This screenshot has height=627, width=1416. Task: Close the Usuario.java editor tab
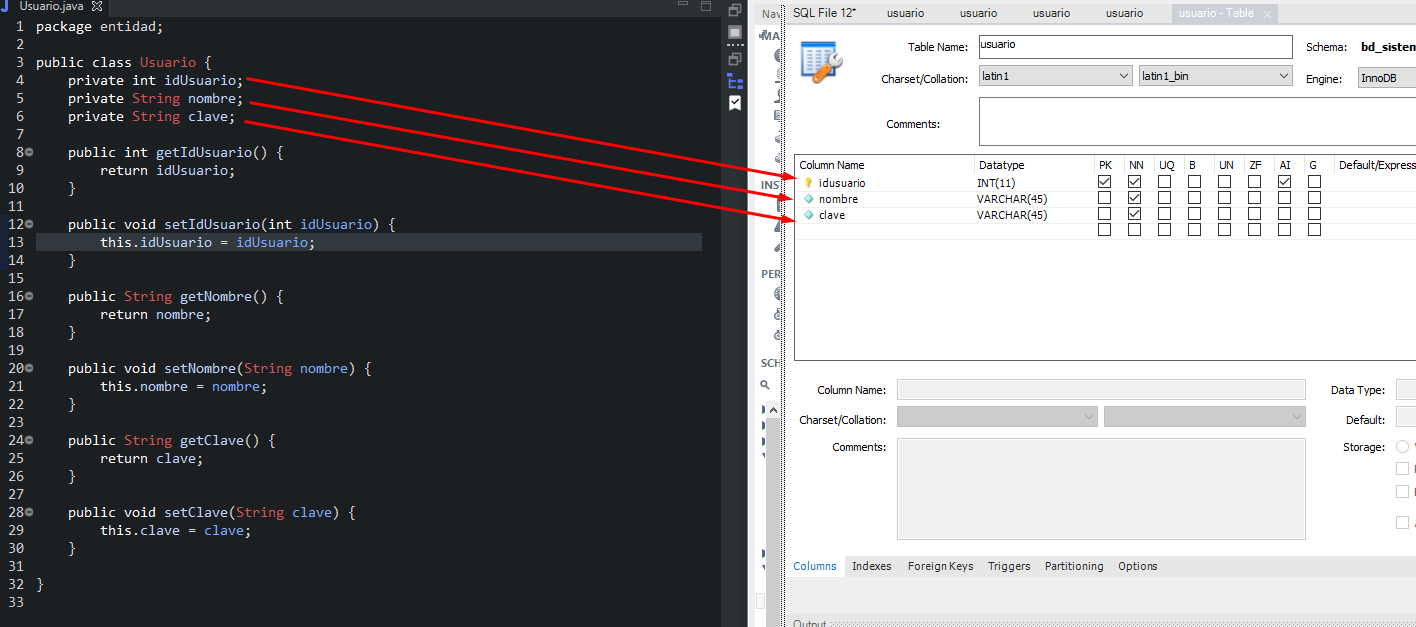(x=97, y=6)
